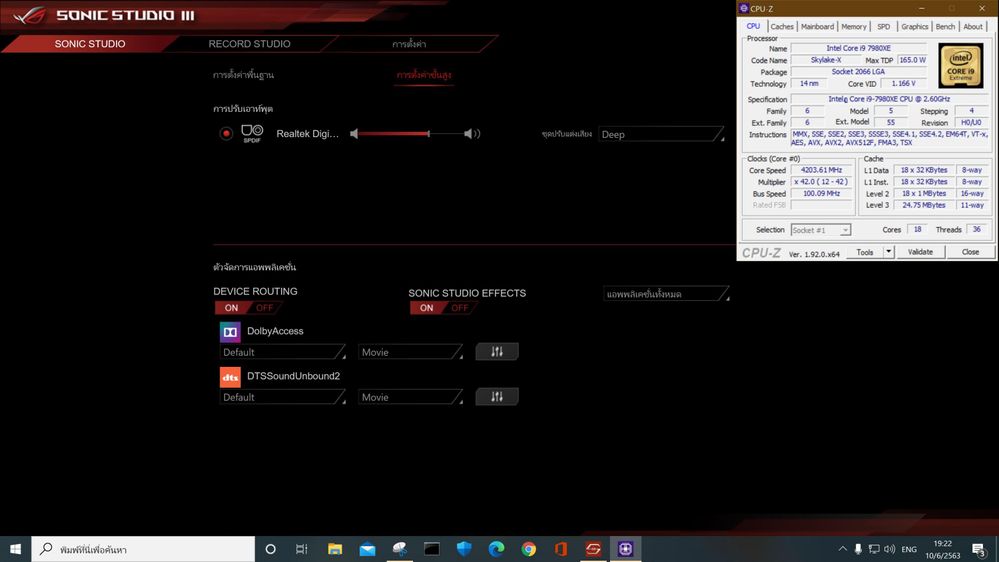This screenshot has width=999, height=562.
Task: Expand the CPU-Z Tools dropdown arrow
Action: pos(888,252)
